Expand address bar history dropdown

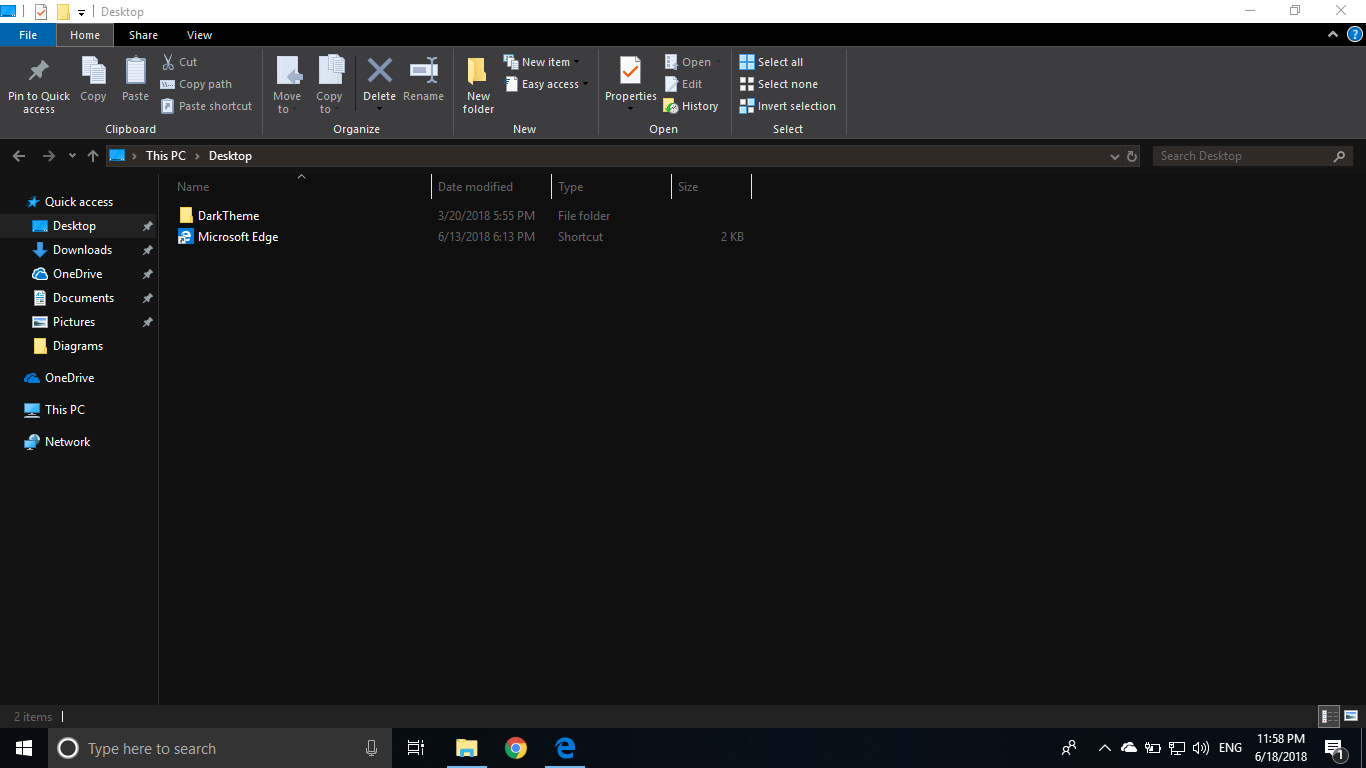point(1115,156)
